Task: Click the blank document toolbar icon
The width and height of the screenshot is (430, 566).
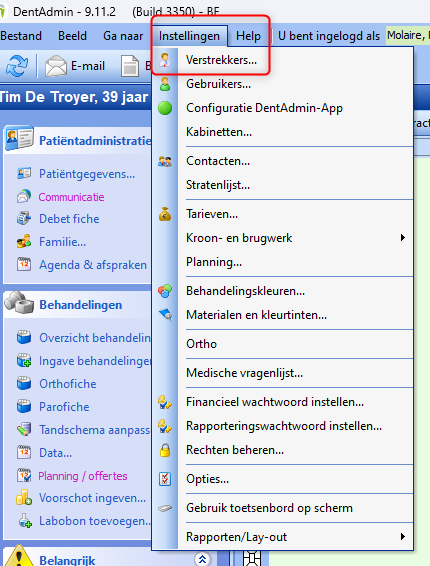Action: 130,66
